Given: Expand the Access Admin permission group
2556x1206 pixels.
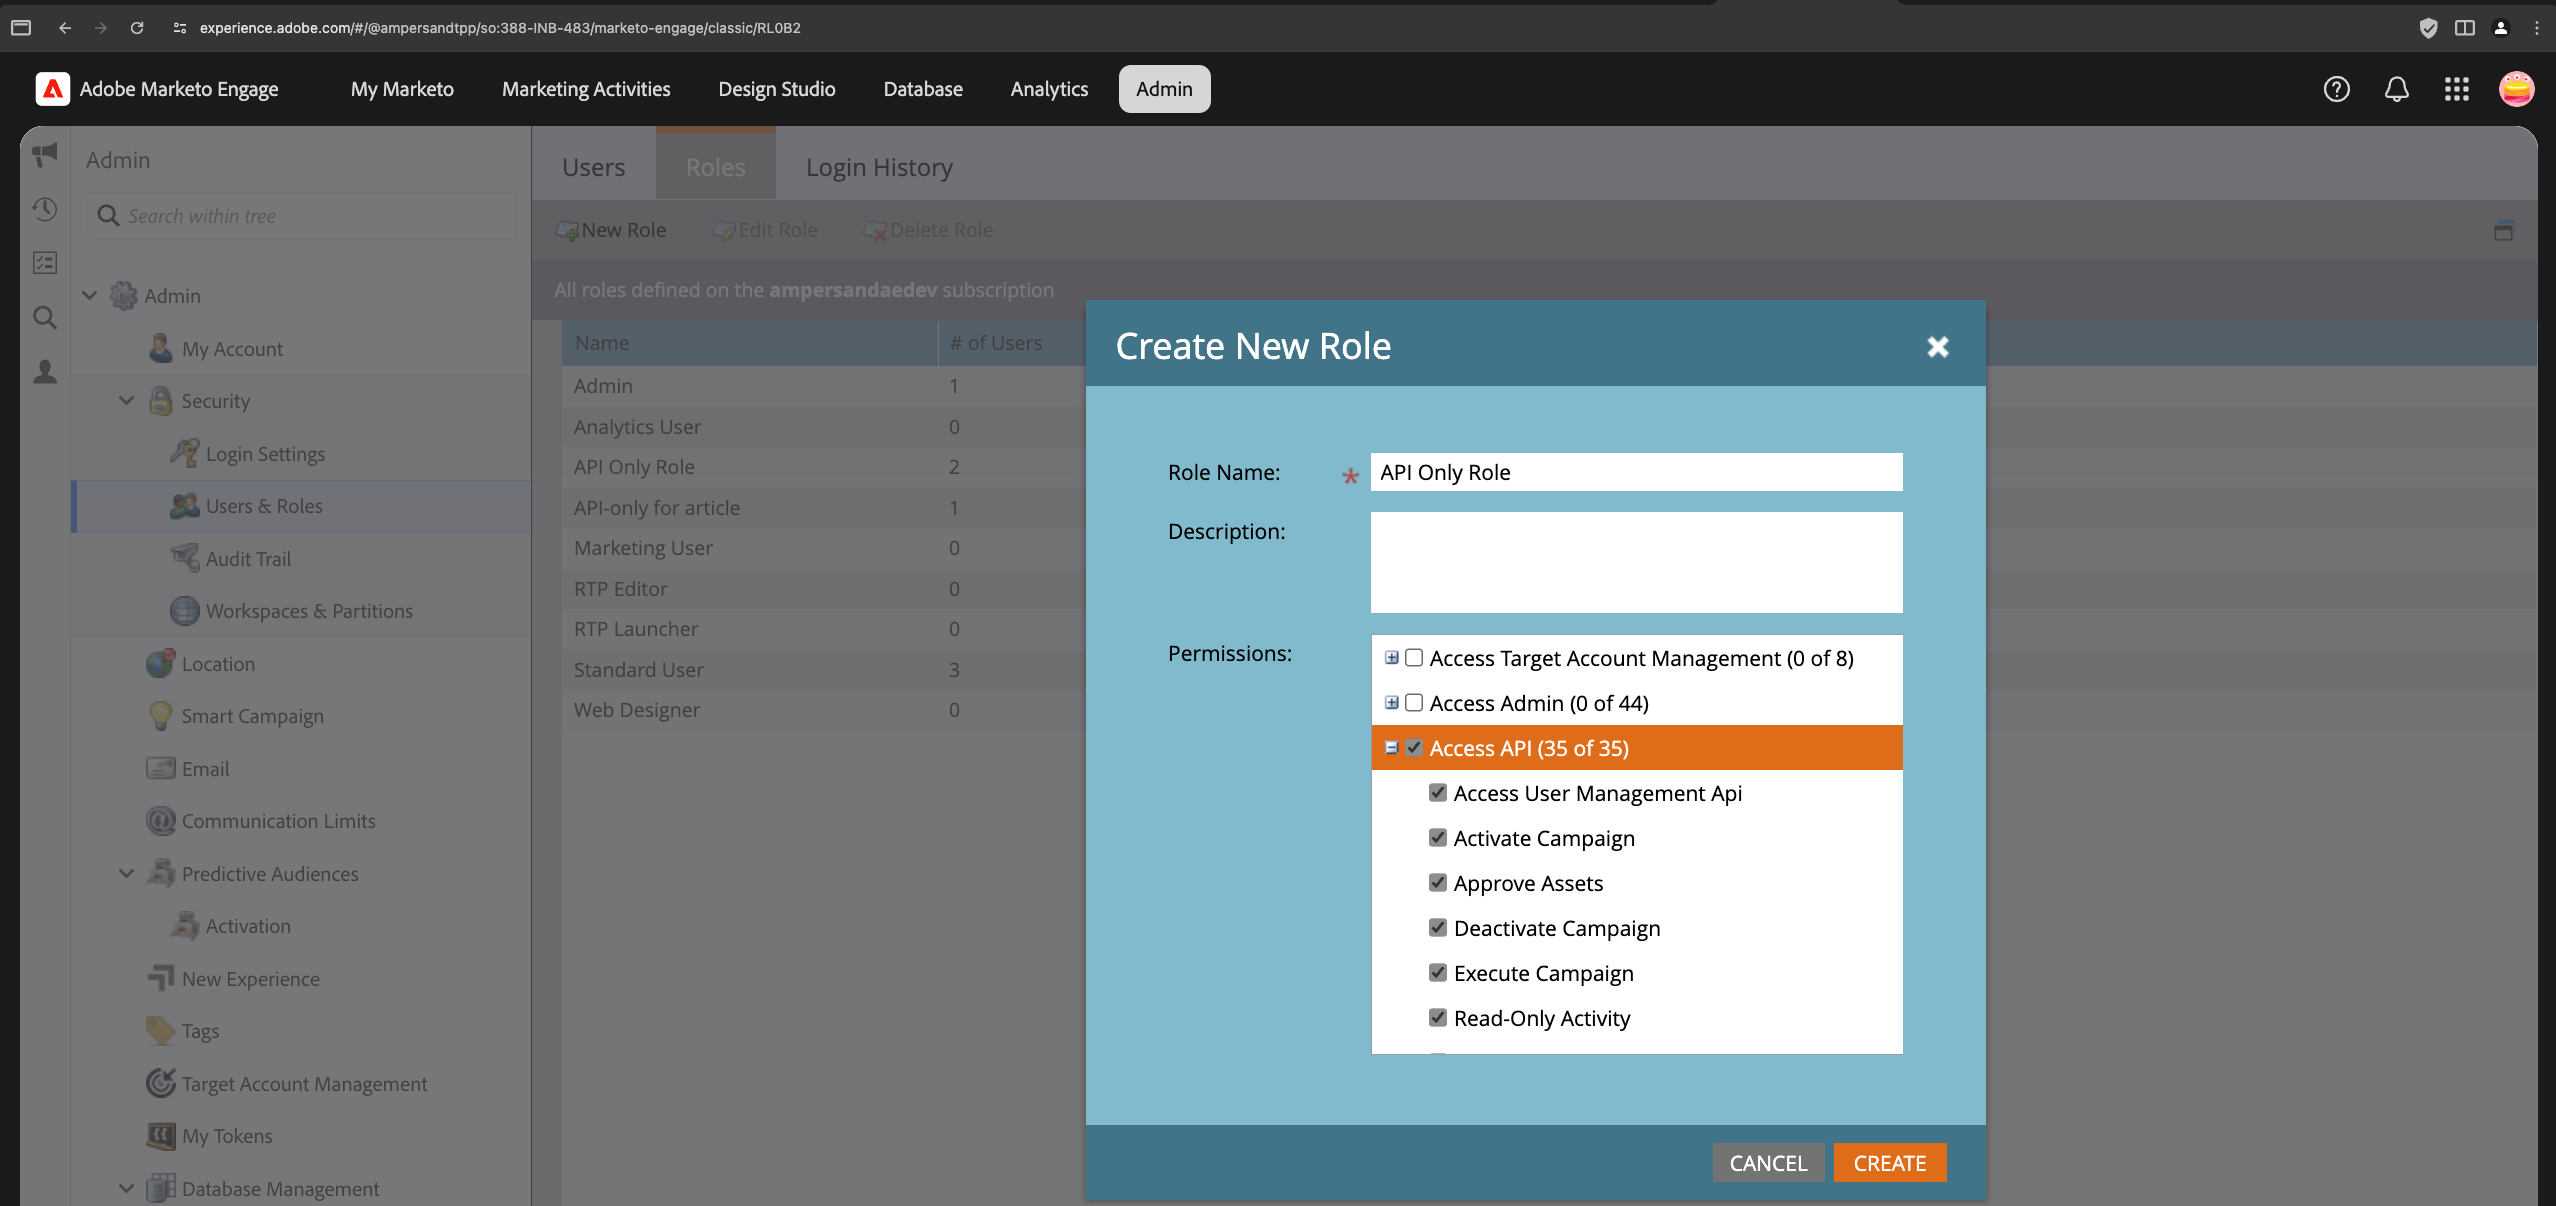Looking at the screenshot, I should tap(1391, 703).
